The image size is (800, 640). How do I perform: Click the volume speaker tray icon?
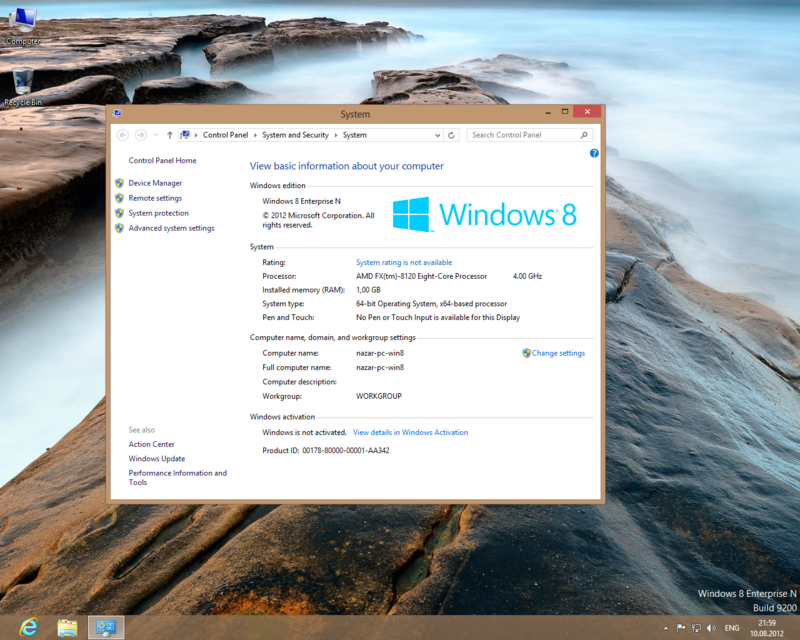tap(711, 628)
